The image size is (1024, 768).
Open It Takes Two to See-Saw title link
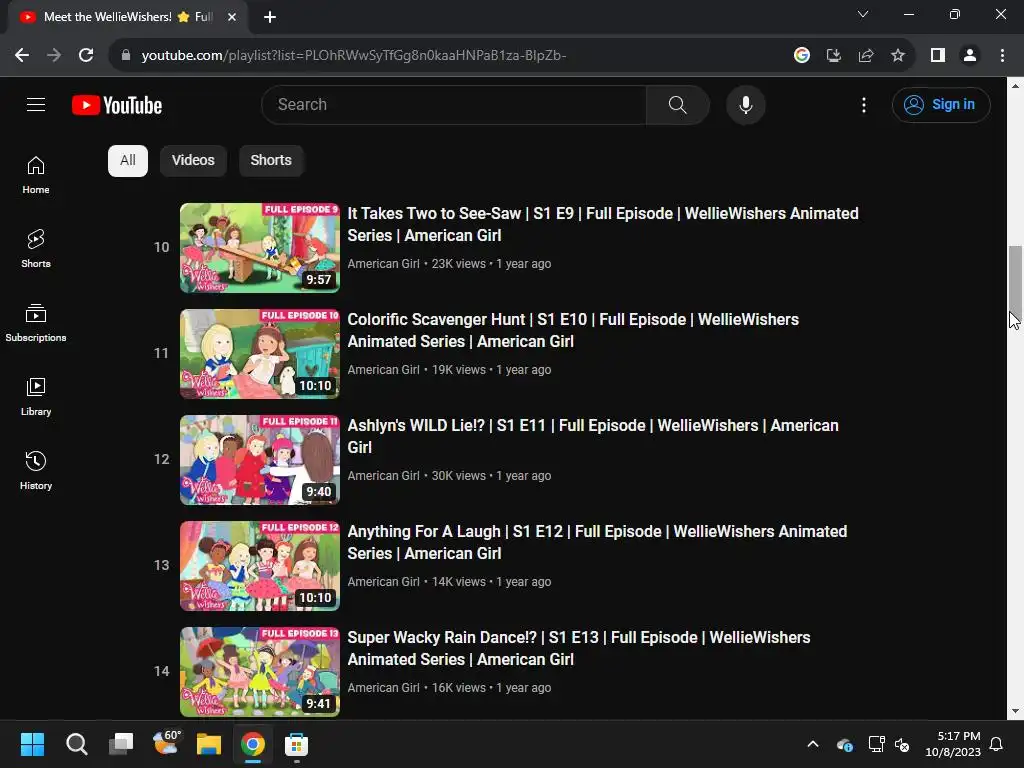pyautogui.click(x=603, y=224)
